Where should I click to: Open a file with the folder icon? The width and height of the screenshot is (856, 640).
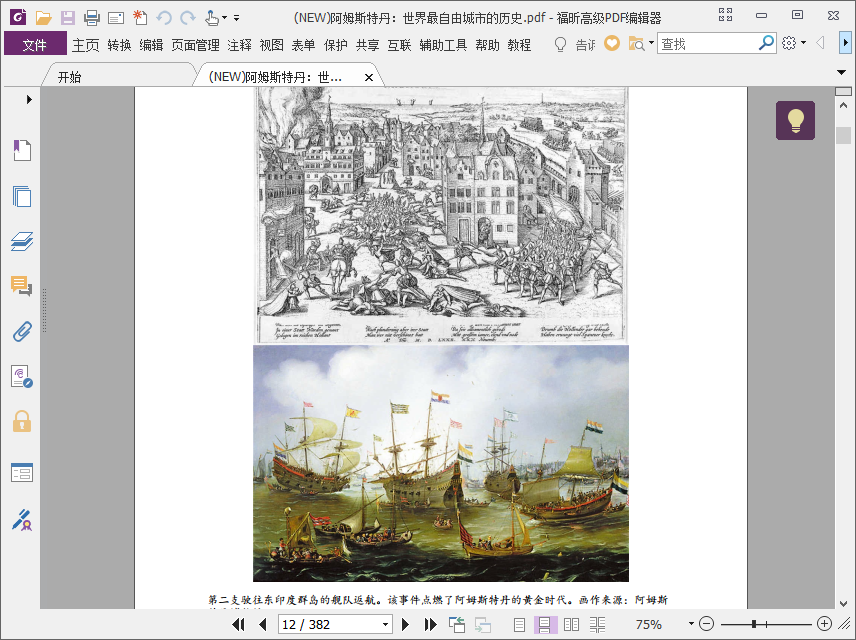44,18
